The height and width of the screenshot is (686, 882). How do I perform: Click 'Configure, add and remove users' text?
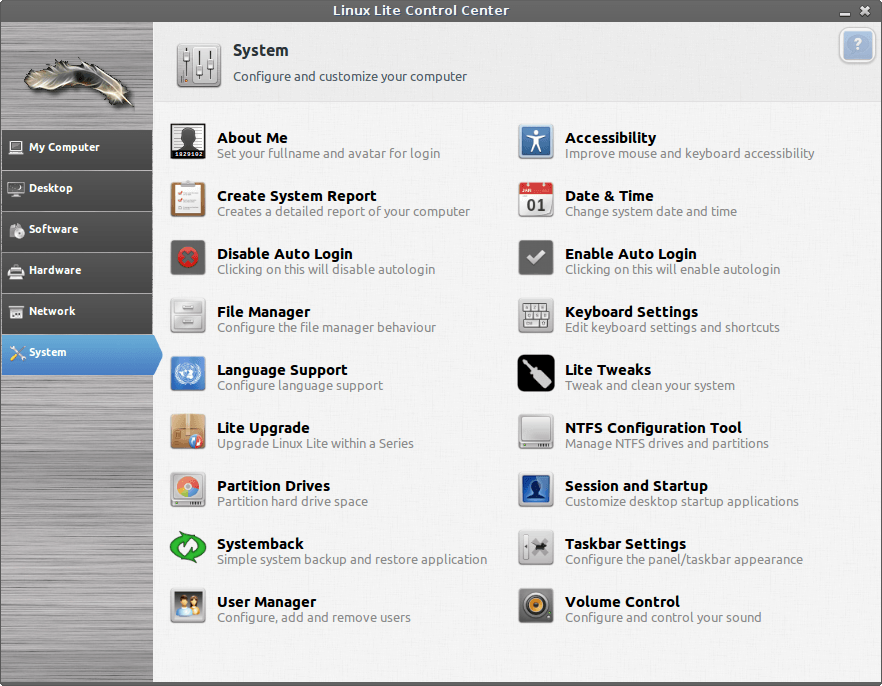point(314,617)
